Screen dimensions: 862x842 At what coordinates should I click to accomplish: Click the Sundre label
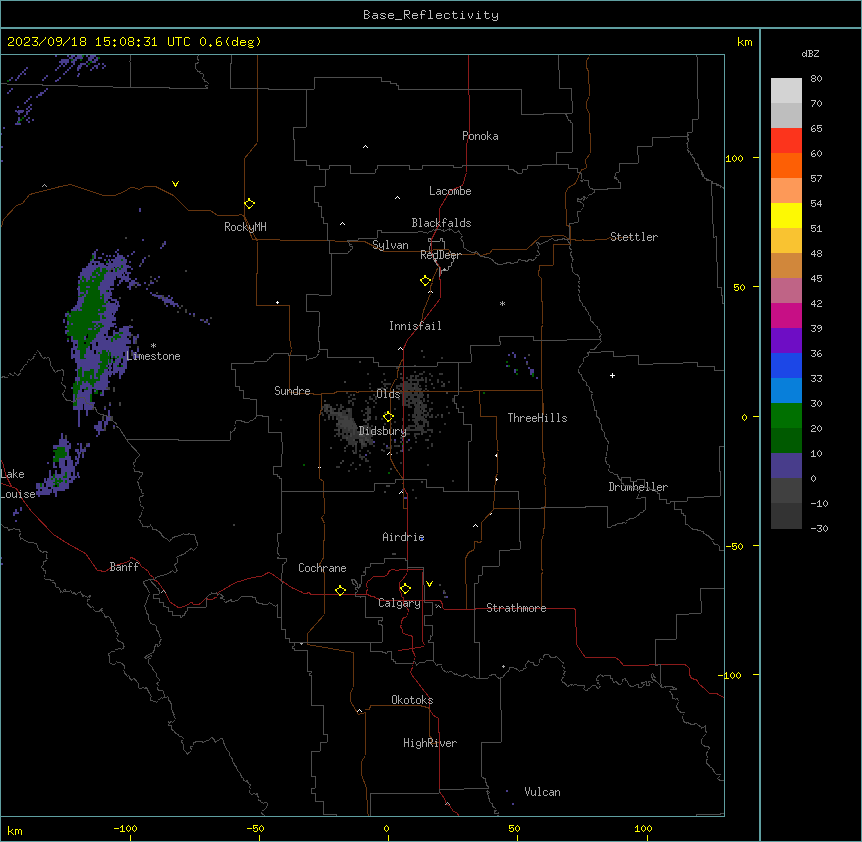[292, 391]
